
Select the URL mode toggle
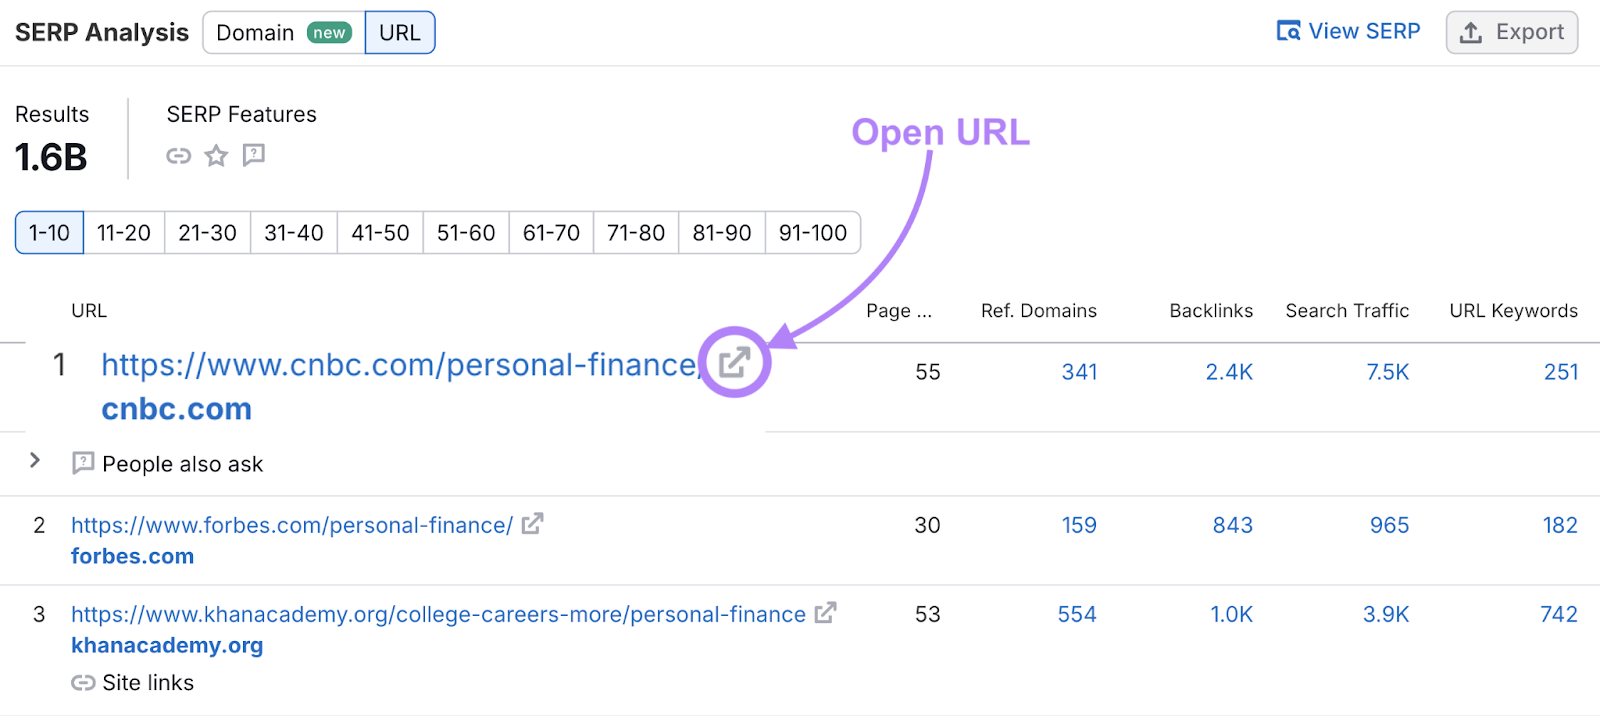coord(399,32)
